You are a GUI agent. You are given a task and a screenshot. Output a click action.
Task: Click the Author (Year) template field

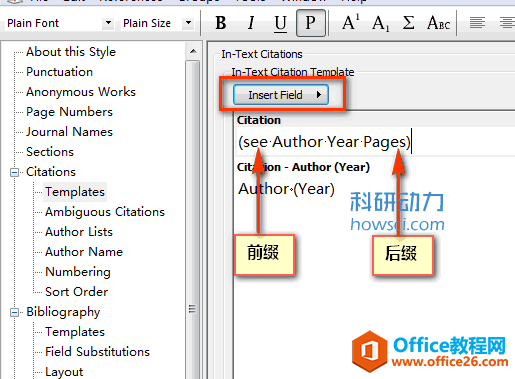click(286, 189)
